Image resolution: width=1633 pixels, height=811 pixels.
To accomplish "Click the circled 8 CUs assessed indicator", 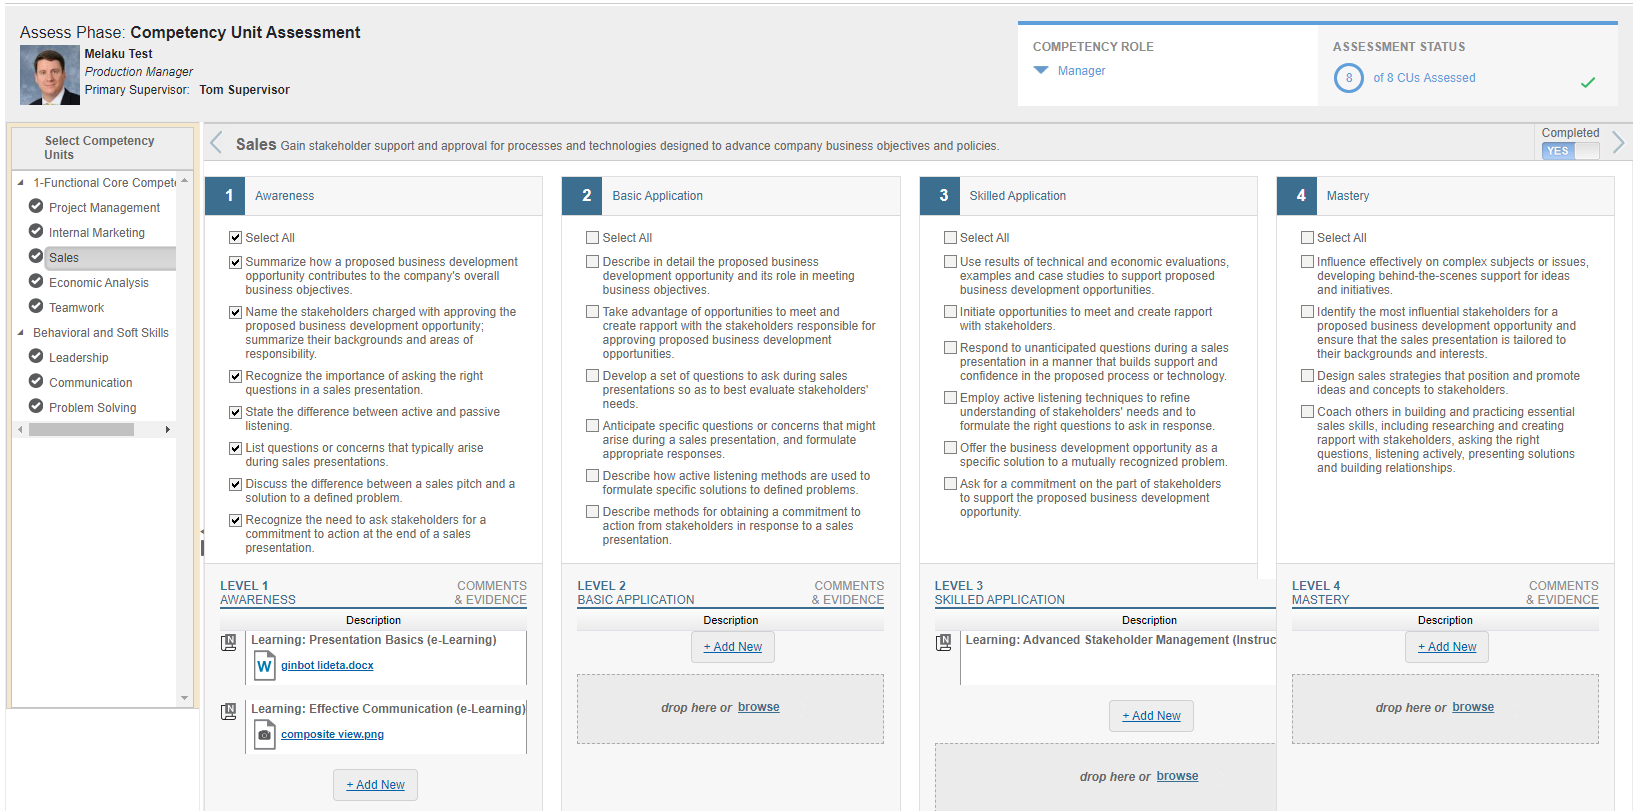I will (1348, 77).
